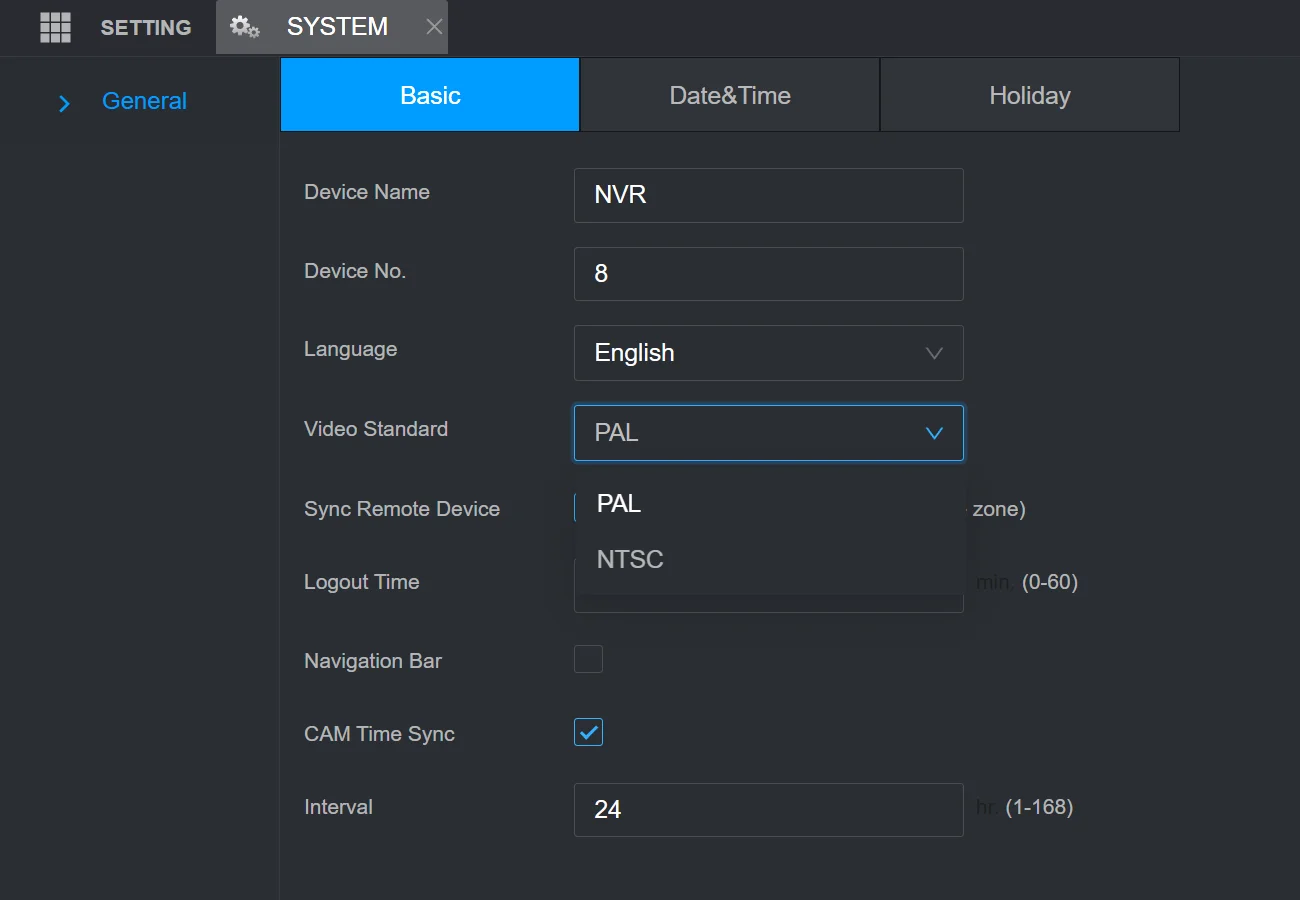Select General in the sidebar menu

point(144,101)
